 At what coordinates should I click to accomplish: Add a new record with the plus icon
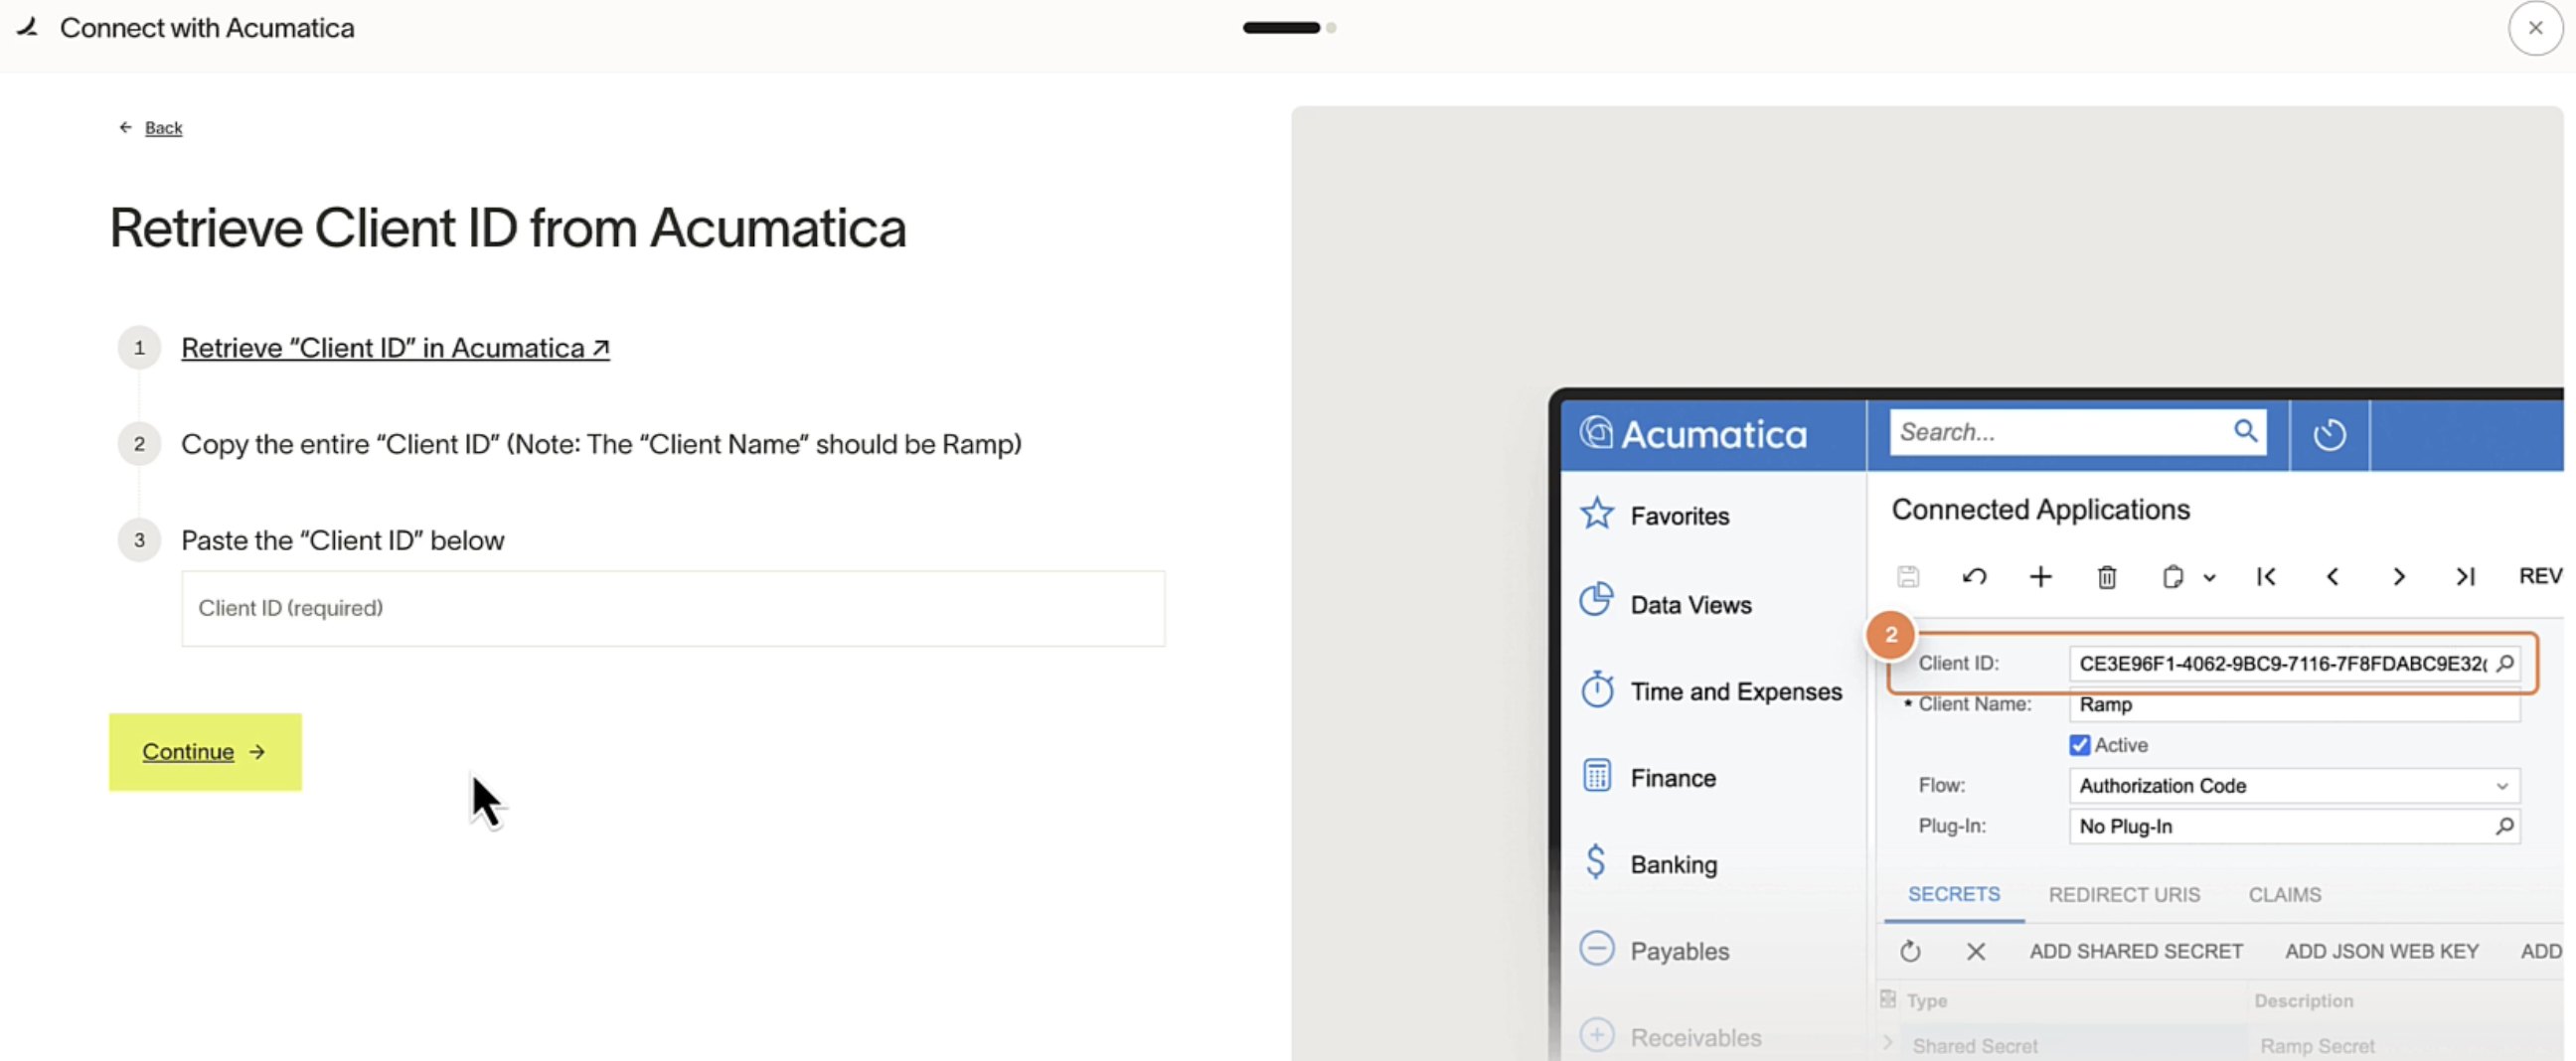pos(2041,577)
